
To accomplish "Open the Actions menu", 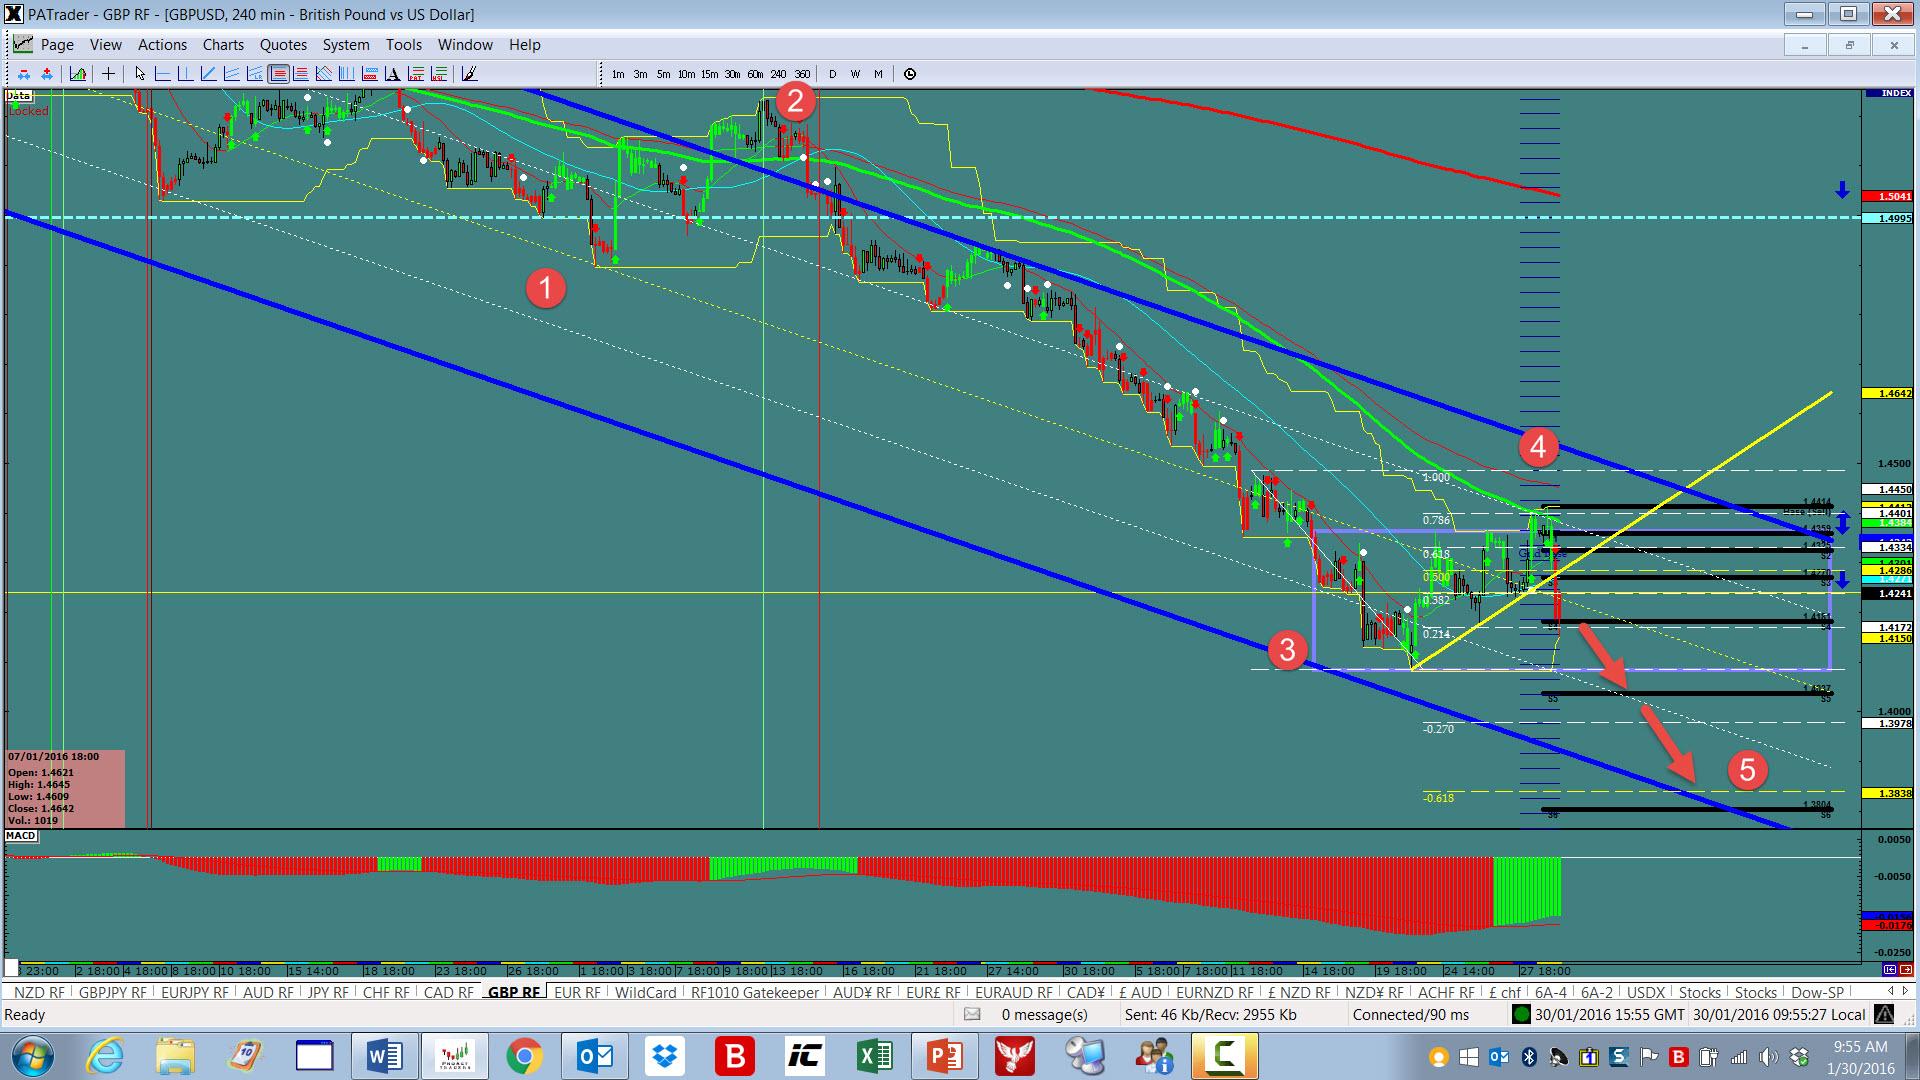I will click(162, 45).
